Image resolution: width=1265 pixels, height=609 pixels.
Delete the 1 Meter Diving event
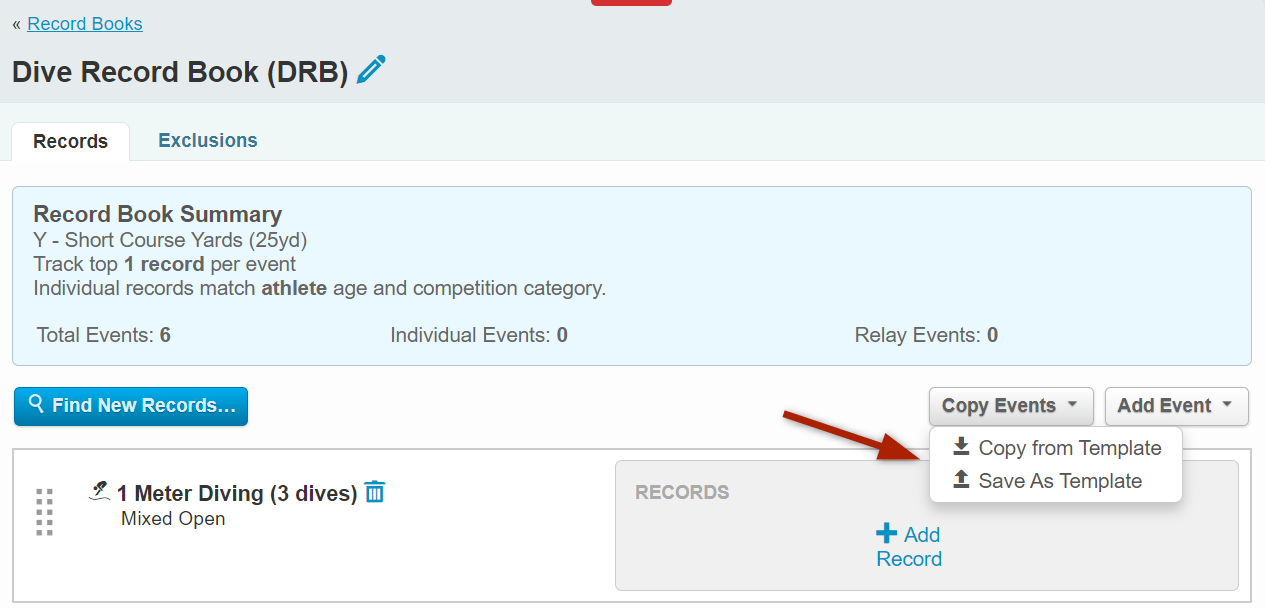click(375, 492)
